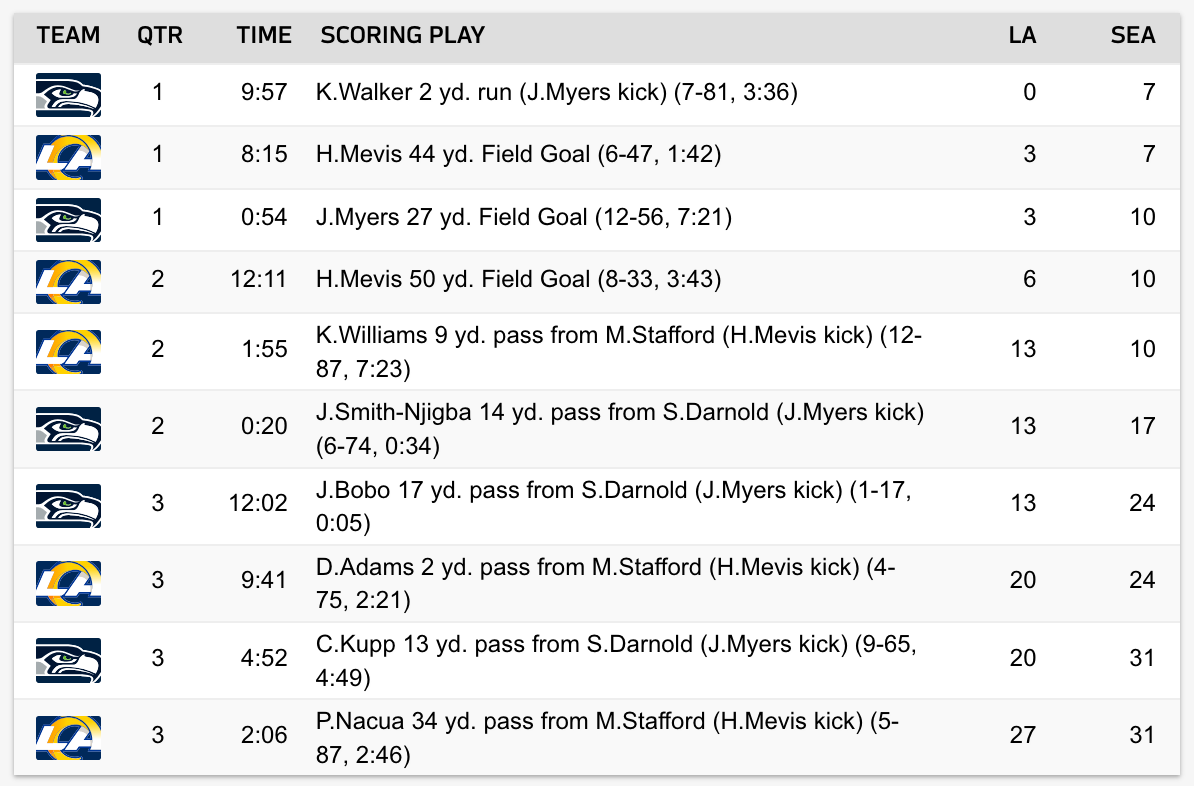
Task: Click the TEAM column header
Action: pos(69,35)
